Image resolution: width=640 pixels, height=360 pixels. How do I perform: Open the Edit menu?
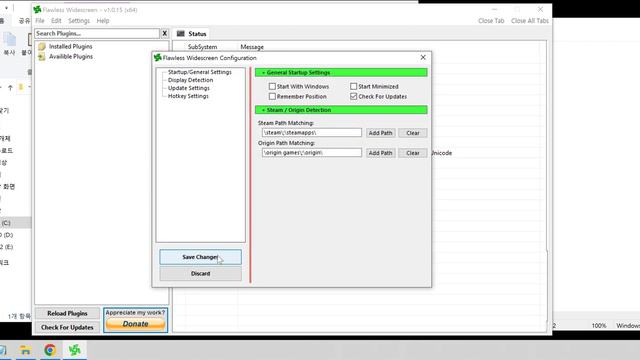point(56,21)
